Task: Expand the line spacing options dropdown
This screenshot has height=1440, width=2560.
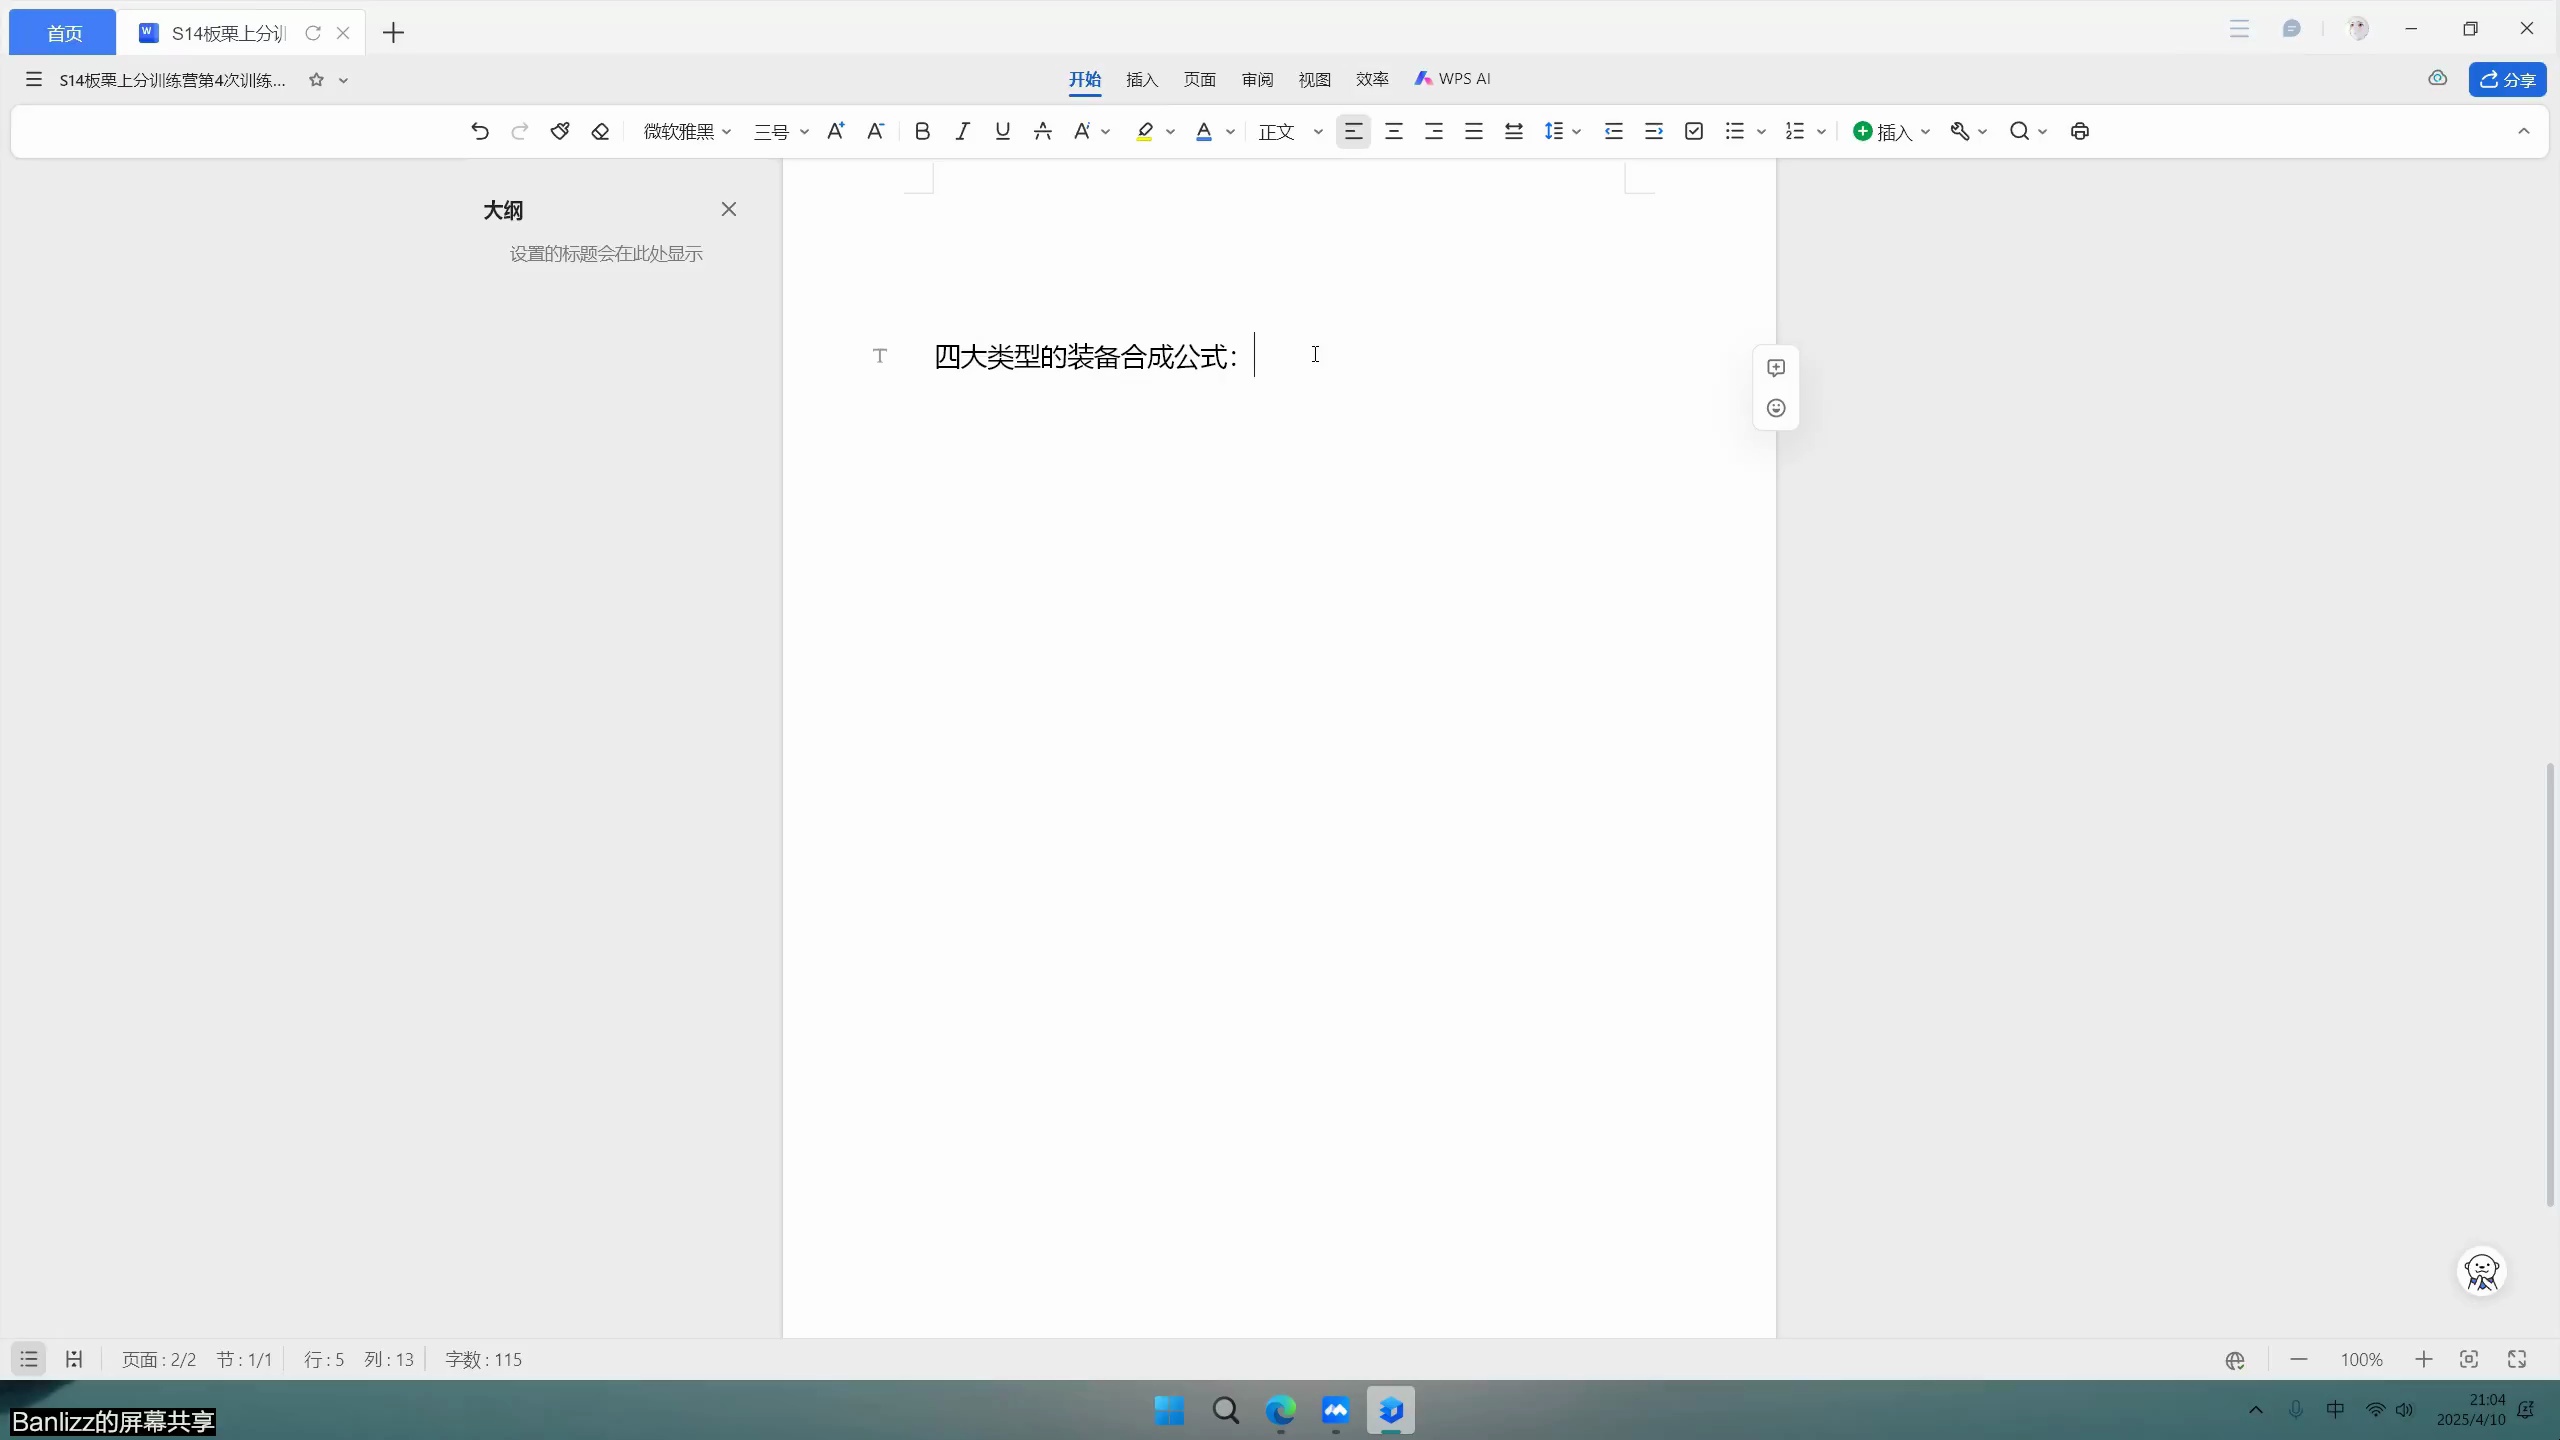Action: point(1576,131)
